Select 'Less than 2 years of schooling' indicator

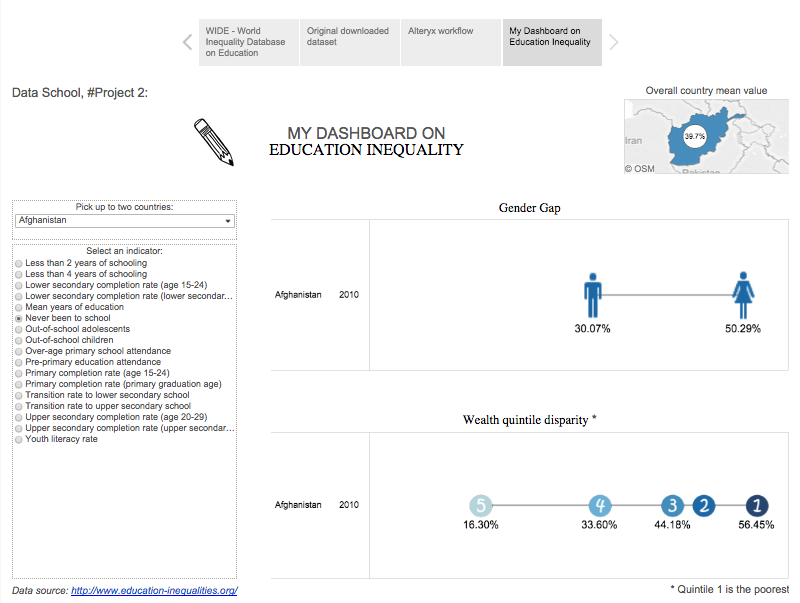[81, 263]
